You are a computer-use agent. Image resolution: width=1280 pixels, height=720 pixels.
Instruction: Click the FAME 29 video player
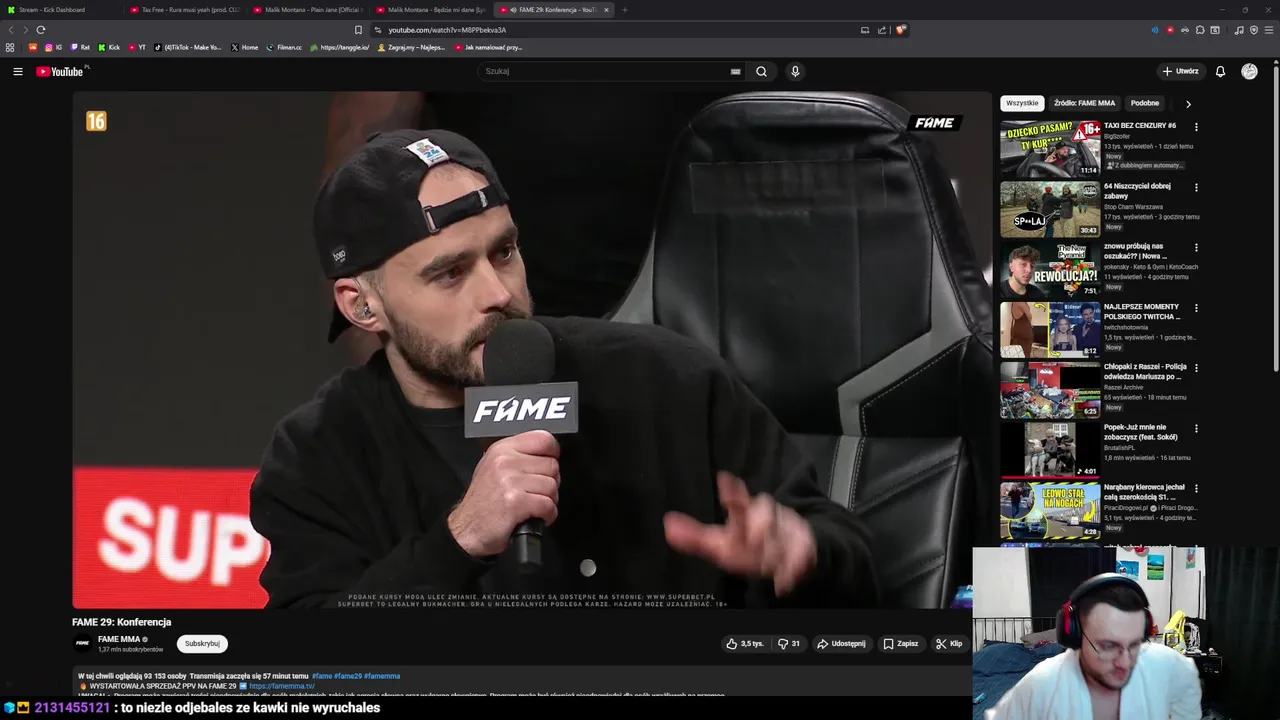click(531, 350)
